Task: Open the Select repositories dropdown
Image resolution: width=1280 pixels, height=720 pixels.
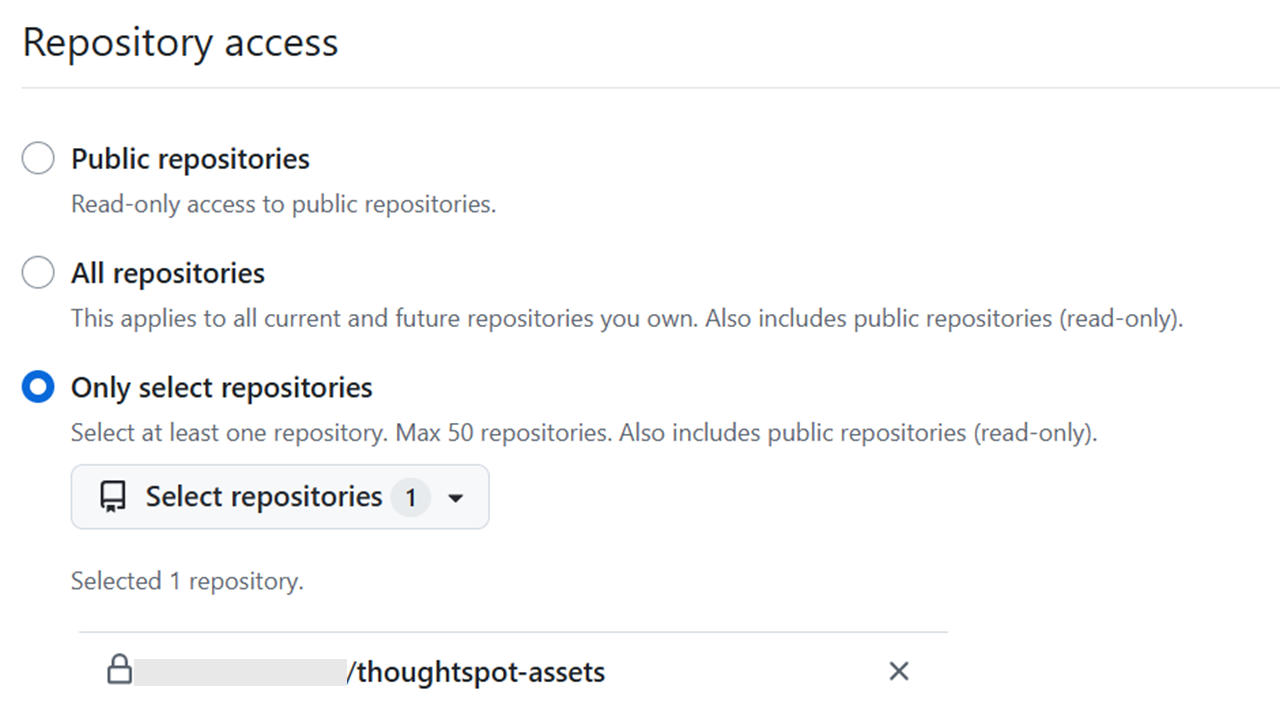Action: (x=280, y=497)
